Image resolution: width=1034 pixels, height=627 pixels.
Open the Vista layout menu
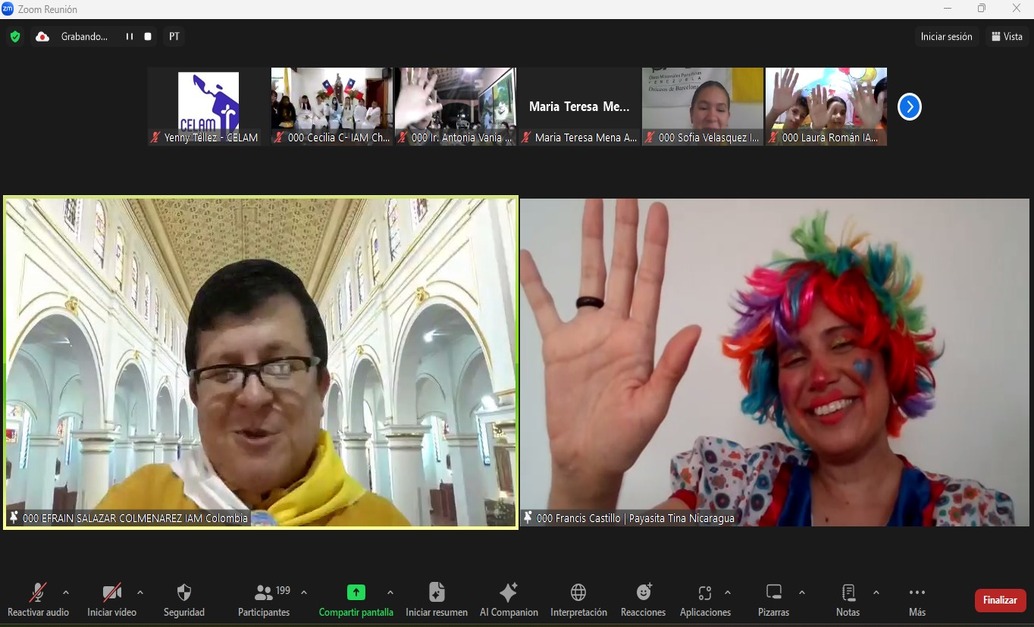pos(1006,37)
